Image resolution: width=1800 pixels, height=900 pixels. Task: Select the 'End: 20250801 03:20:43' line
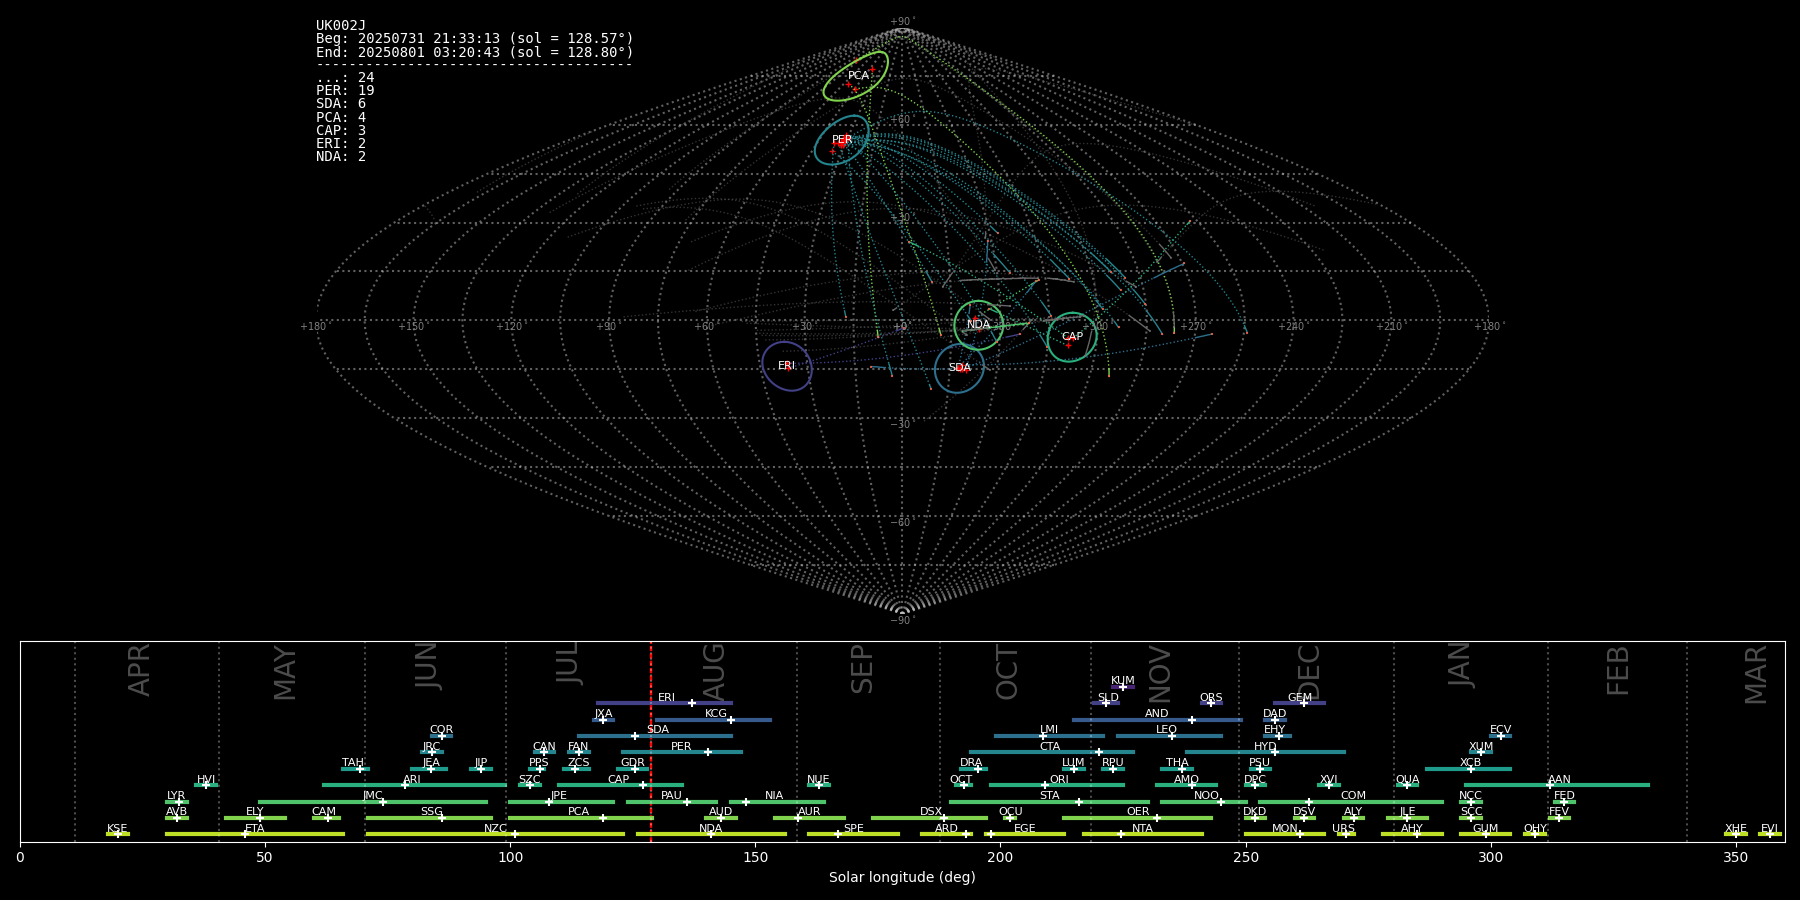click(475, 52)
